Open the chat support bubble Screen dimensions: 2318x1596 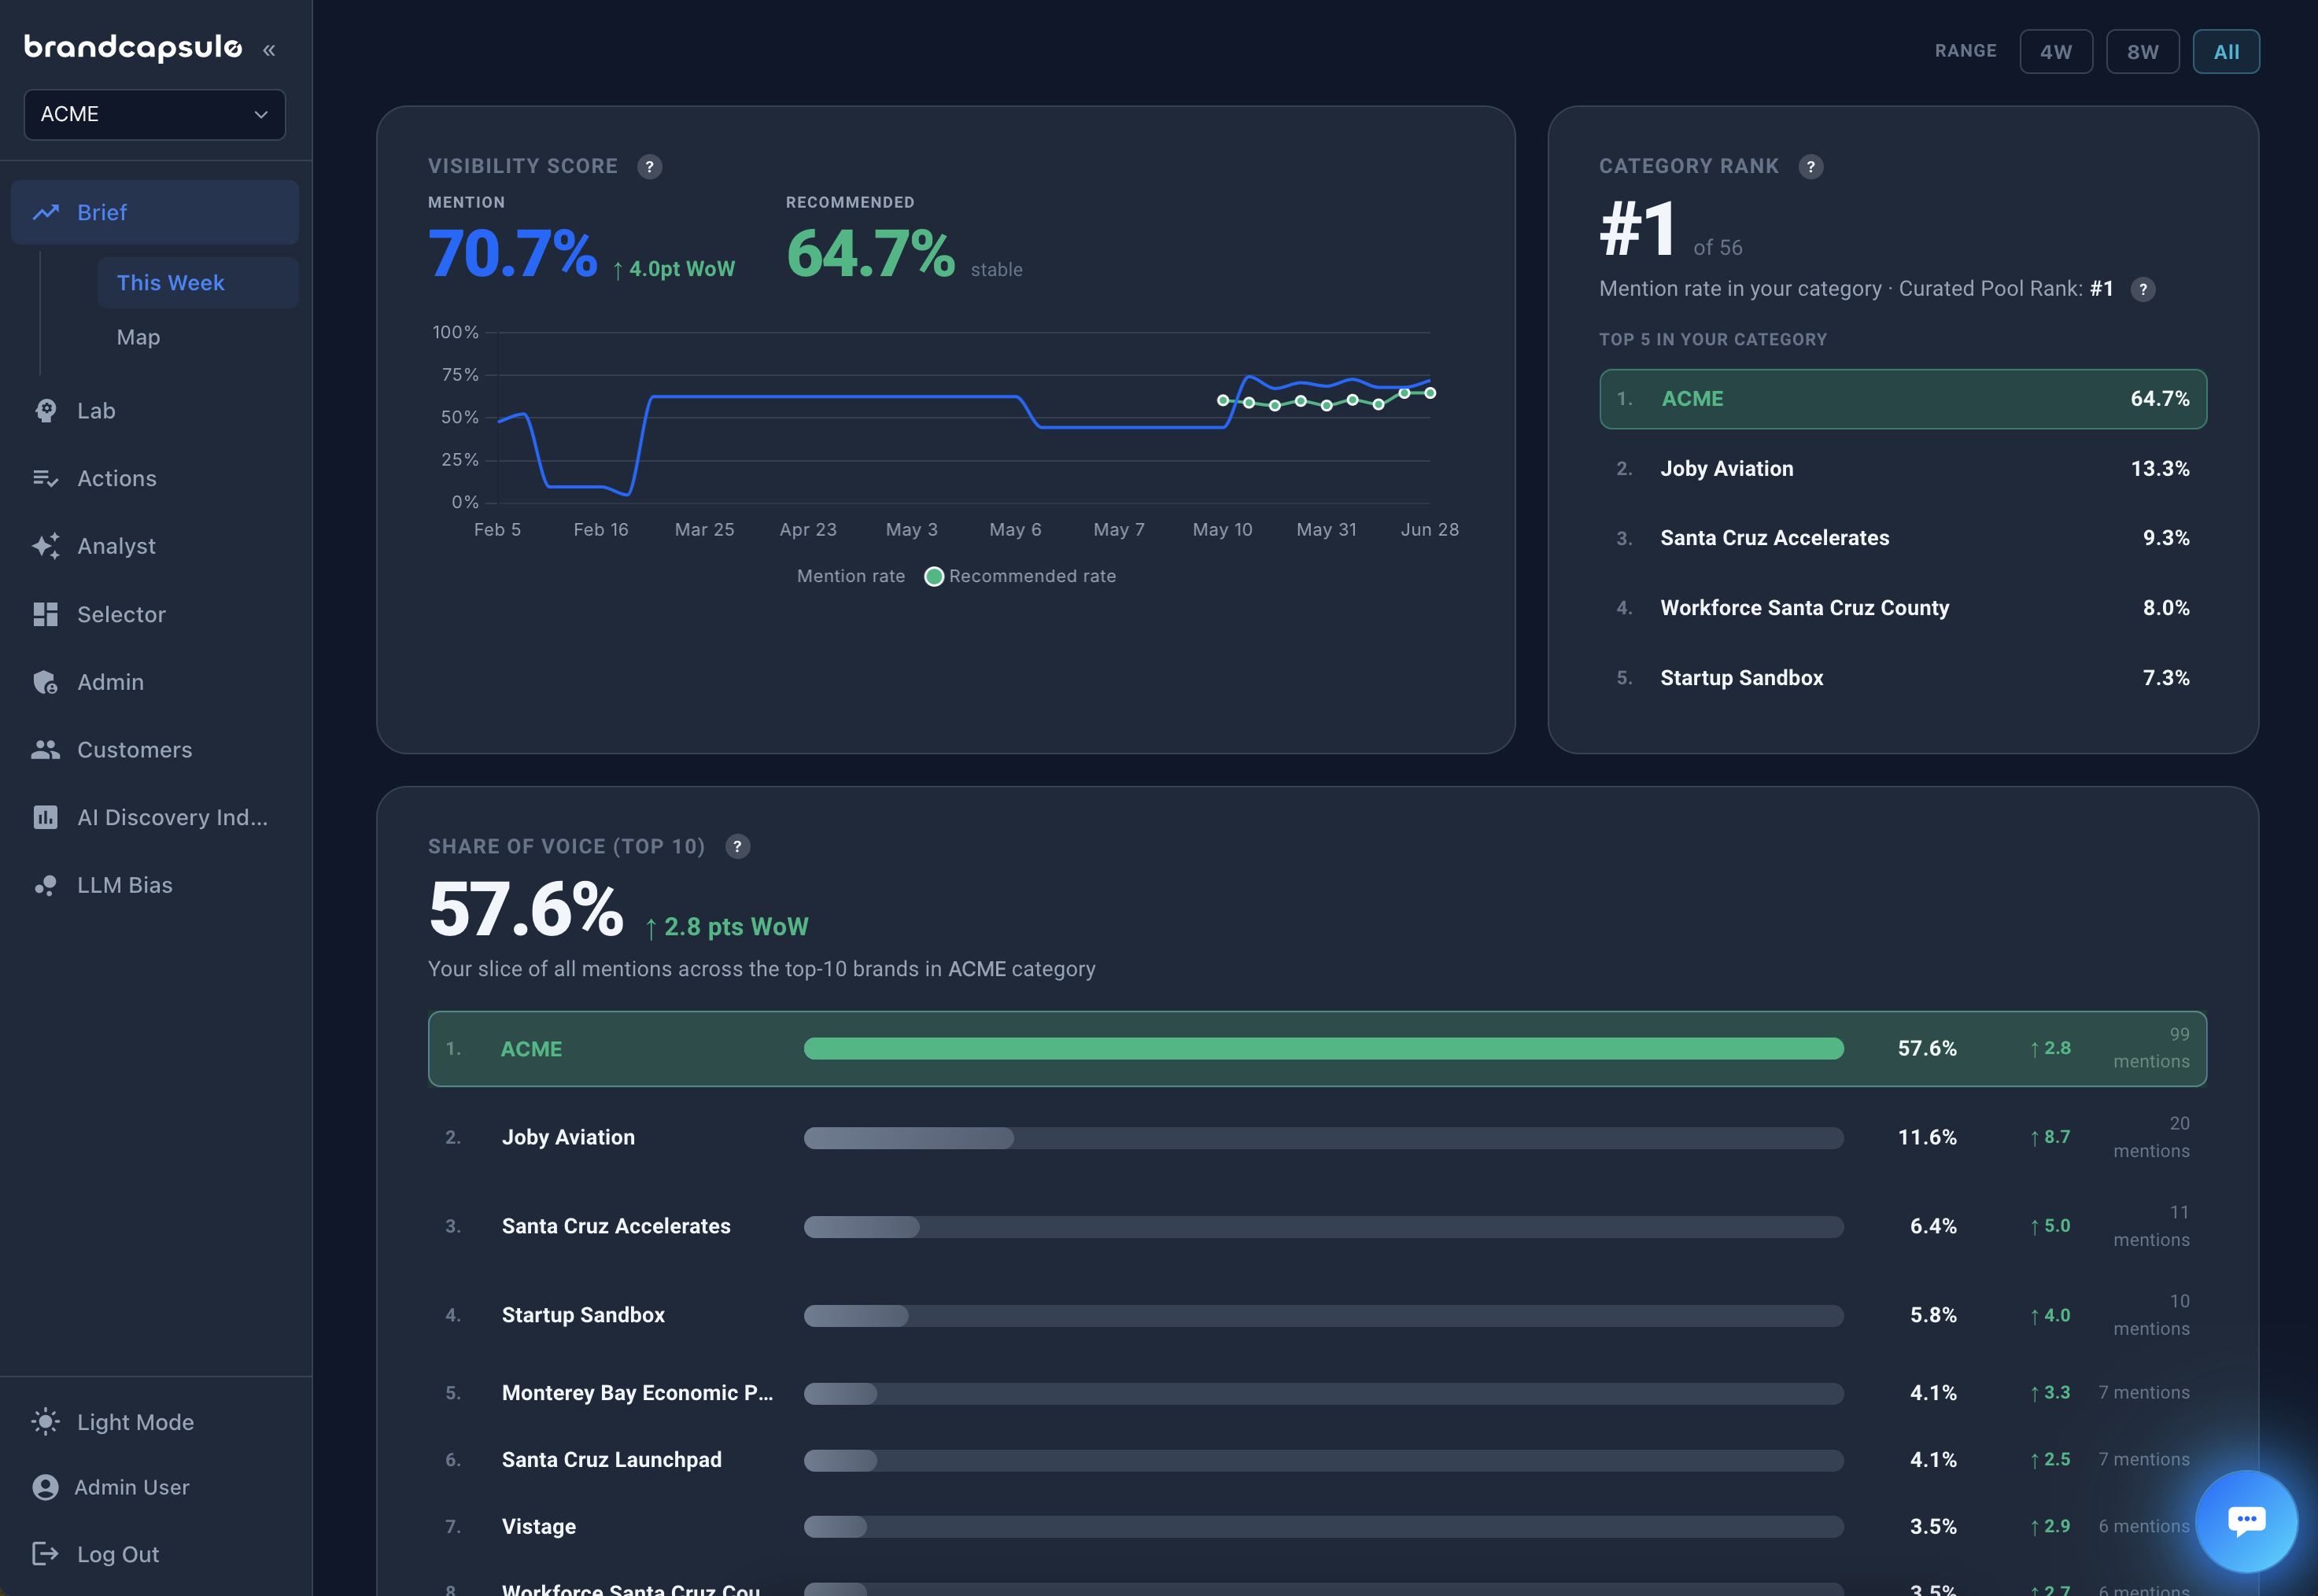click(2246, 1520)
